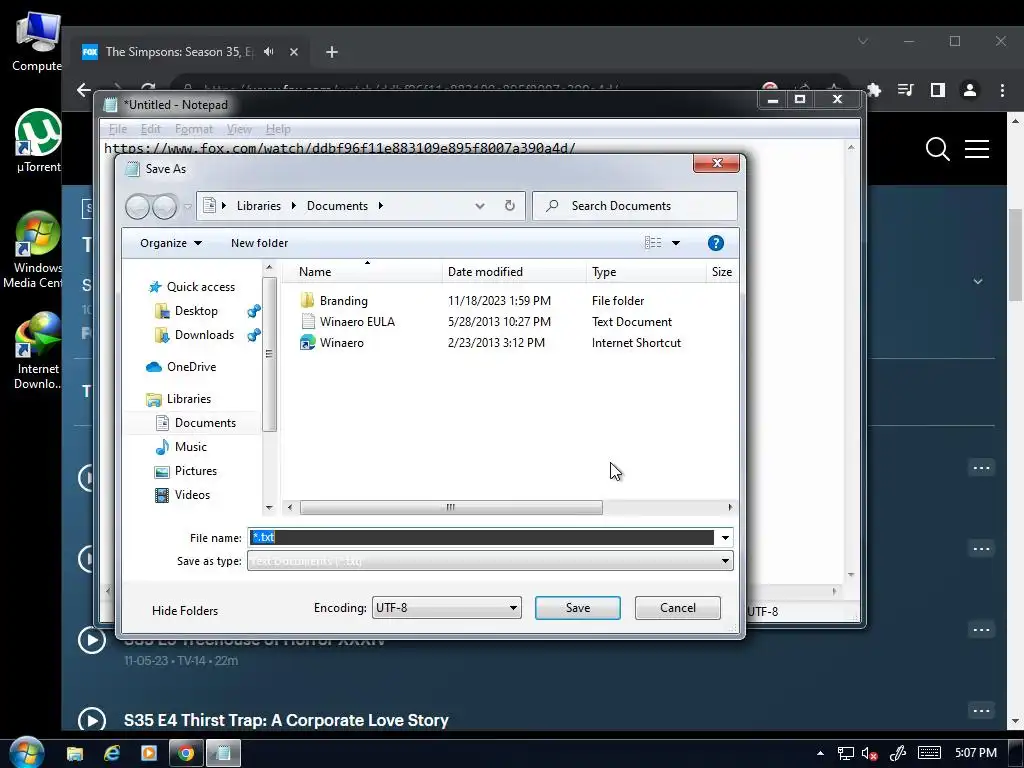
Task: Click Cancel in the Save As dialog
Action: [x=677, y=607]
